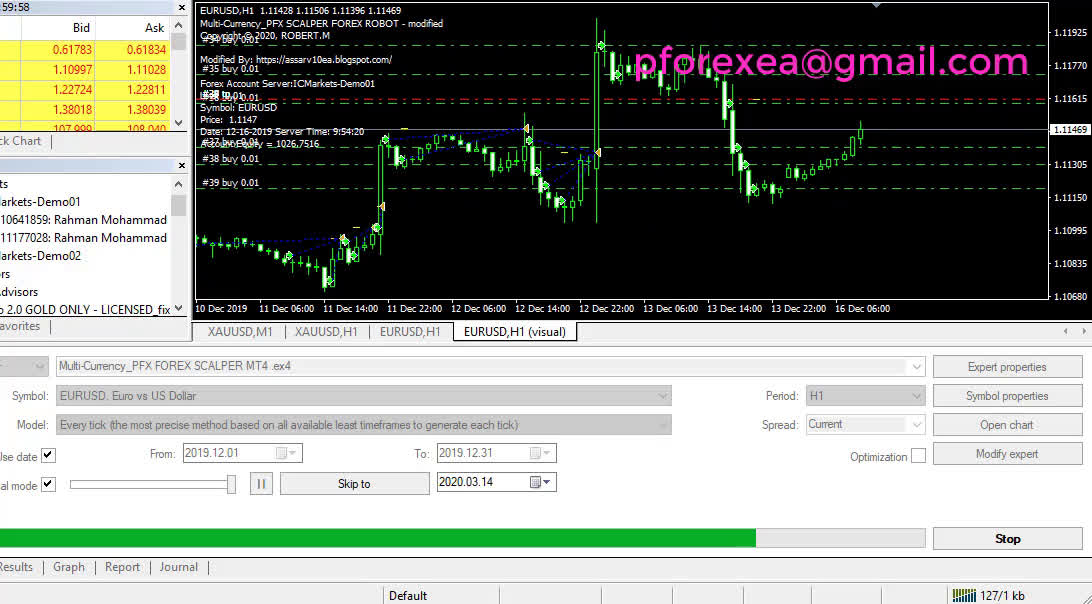
Task: Click the Expert properties button
Action: (1007, 367)
